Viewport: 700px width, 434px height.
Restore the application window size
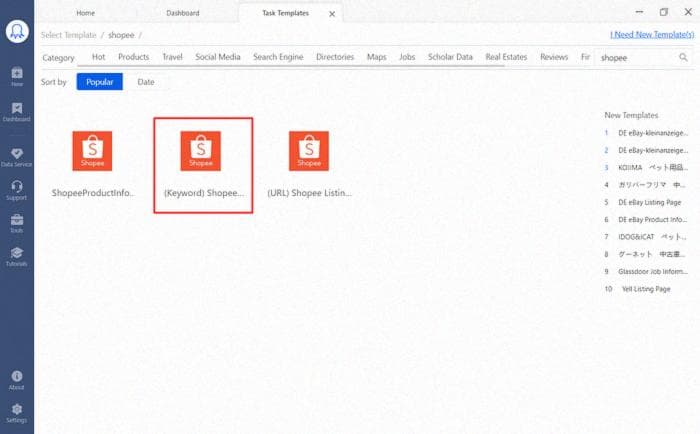click(x=664, y=12)
